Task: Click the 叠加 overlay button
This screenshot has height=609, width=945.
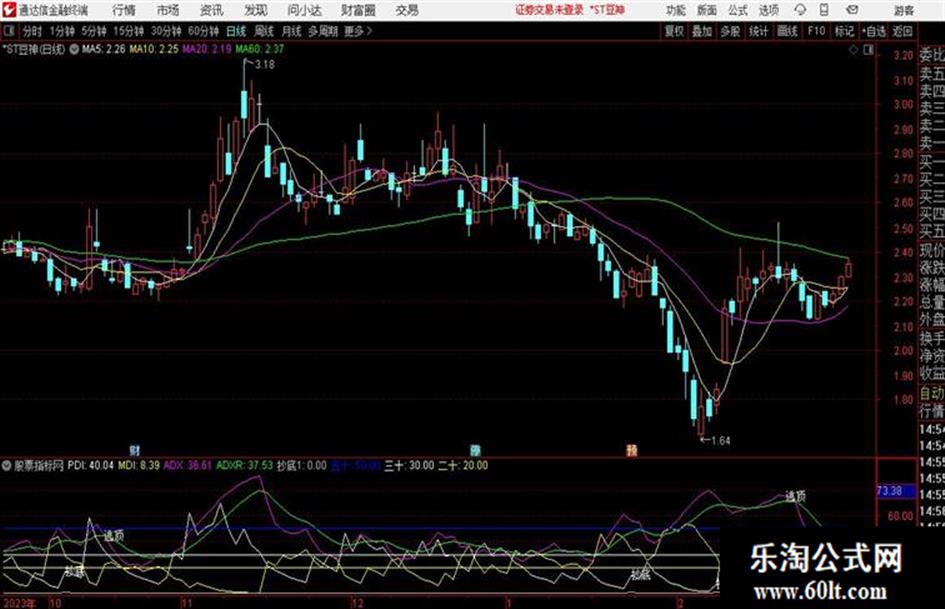Action: [702, 31]
